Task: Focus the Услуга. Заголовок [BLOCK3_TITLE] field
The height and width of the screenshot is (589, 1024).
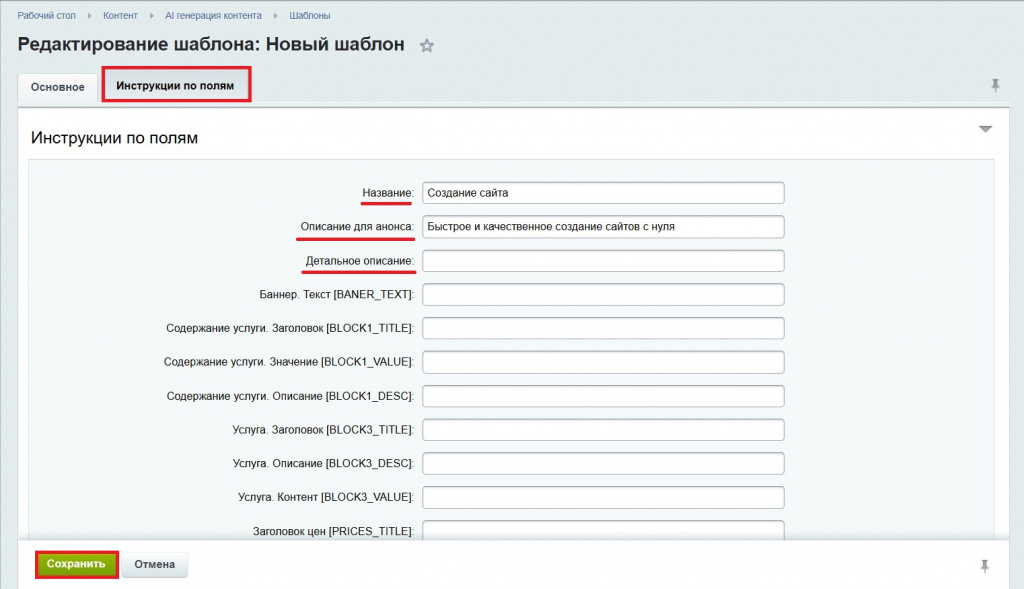Action: (603, 430)
